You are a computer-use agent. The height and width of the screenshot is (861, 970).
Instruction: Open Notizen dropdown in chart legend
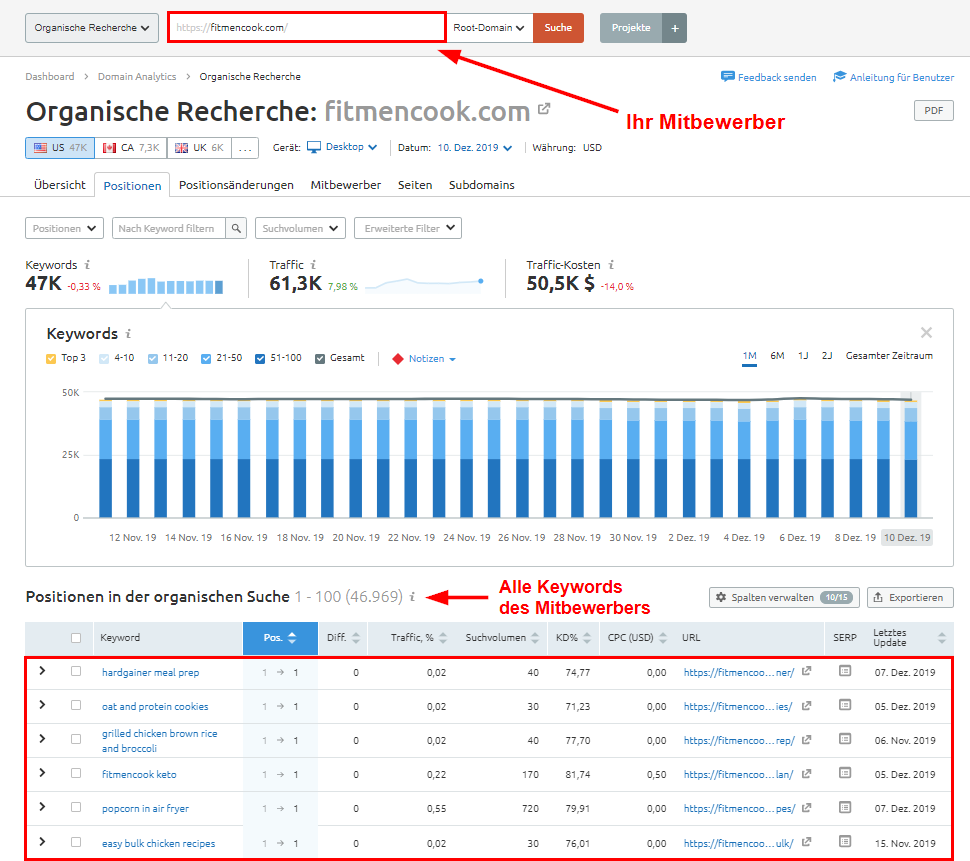point(424,359)
